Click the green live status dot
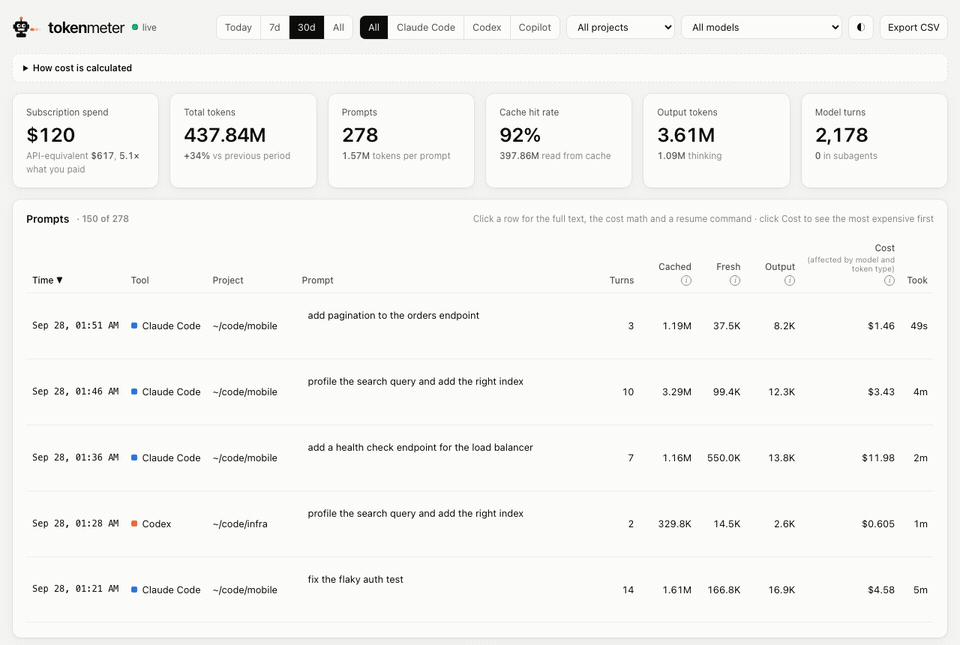 [135, 28]
